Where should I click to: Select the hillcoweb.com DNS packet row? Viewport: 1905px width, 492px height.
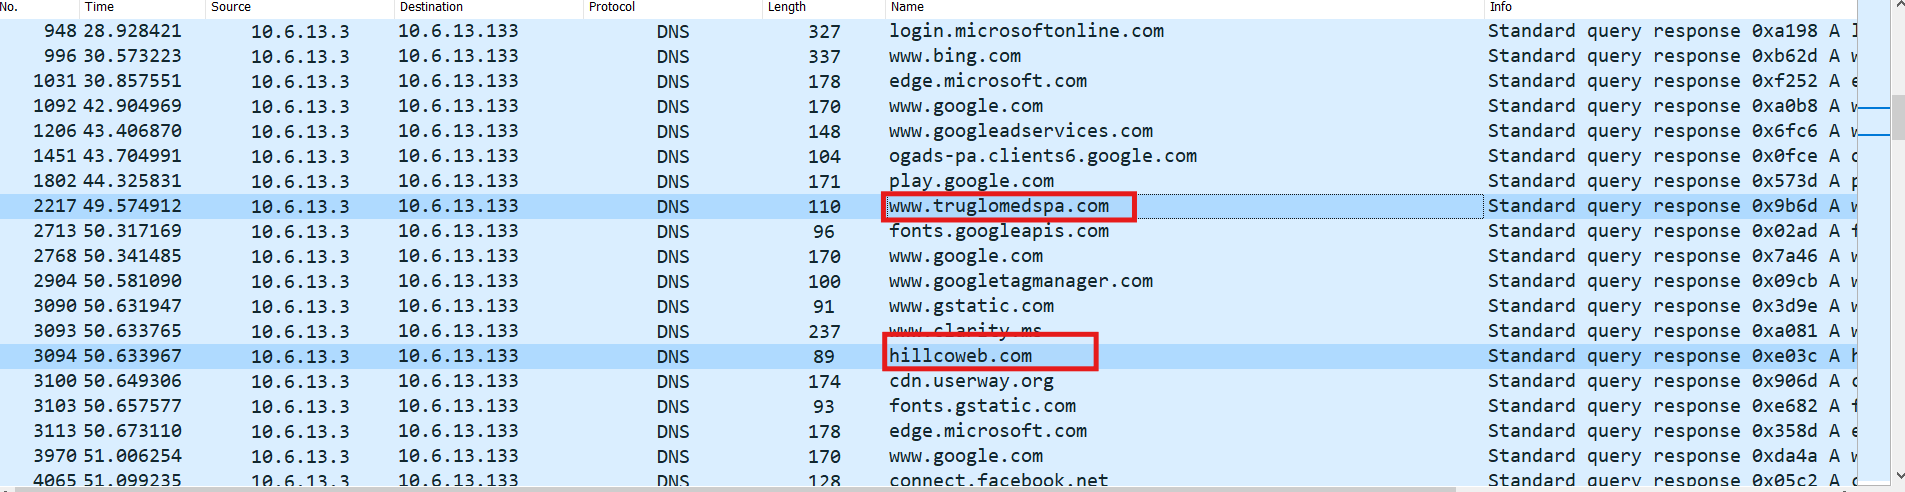point(960,356)
